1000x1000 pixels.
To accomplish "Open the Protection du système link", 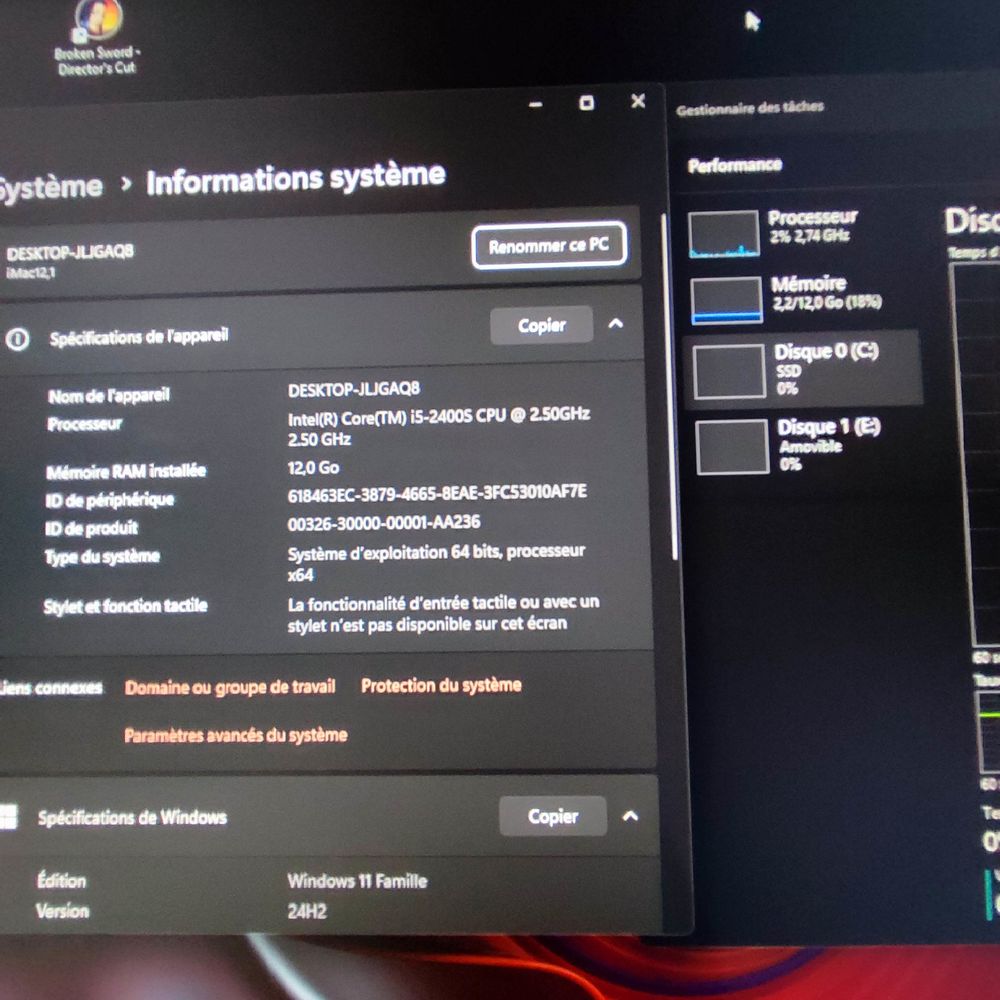I will tap(441, 685).
